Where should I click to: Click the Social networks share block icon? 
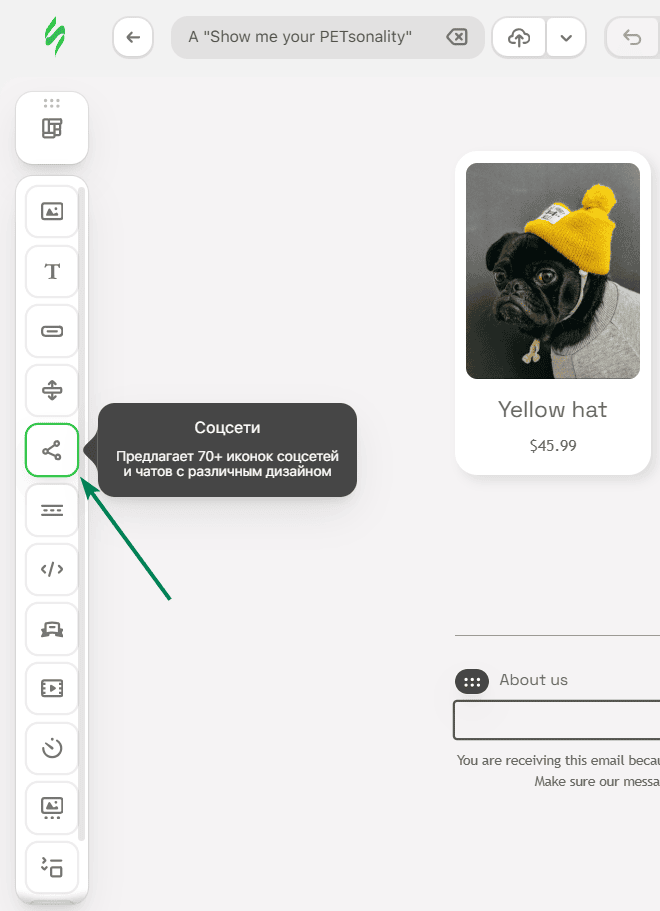pos(52,450)
